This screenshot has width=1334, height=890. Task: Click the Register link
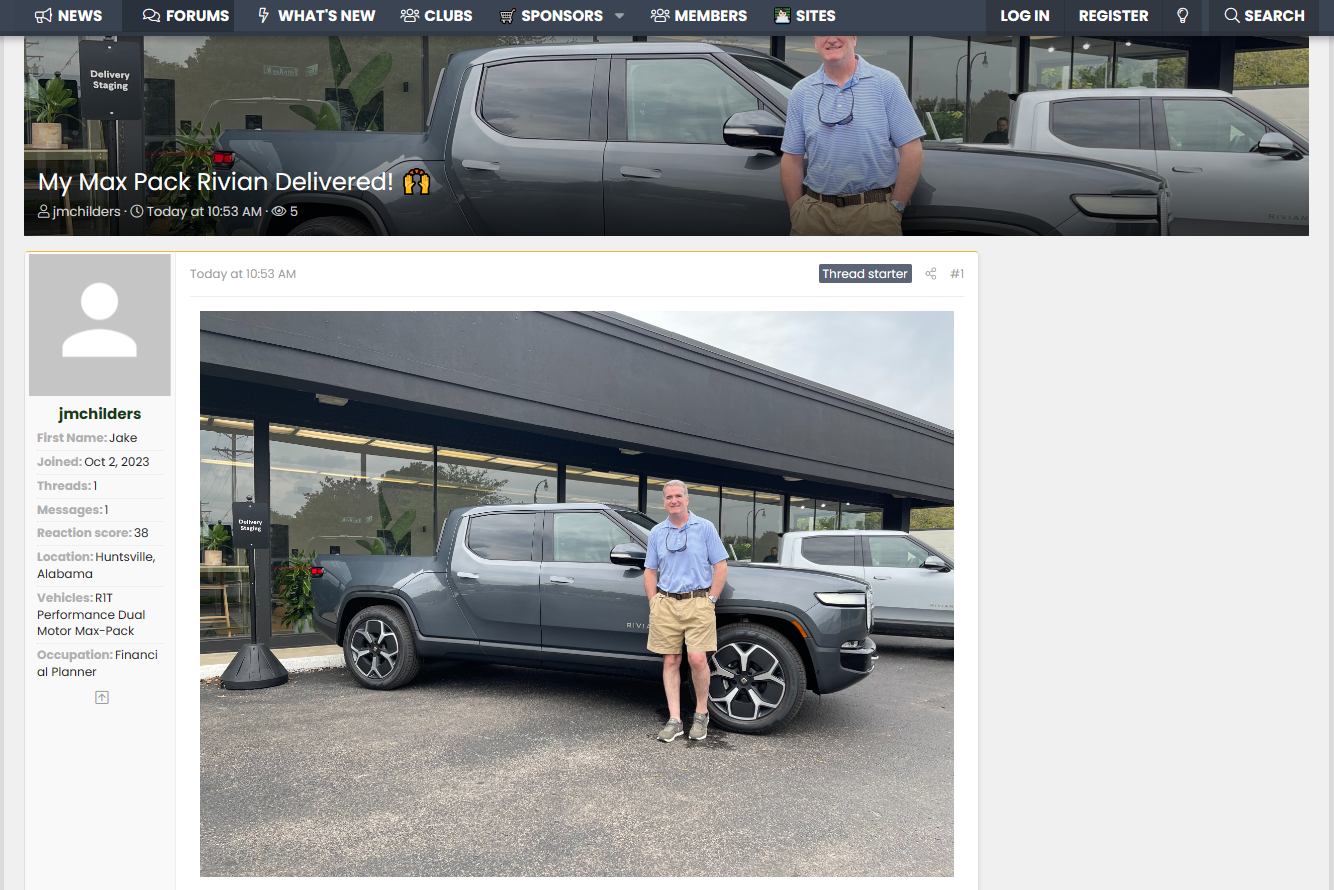[1113, 16]
